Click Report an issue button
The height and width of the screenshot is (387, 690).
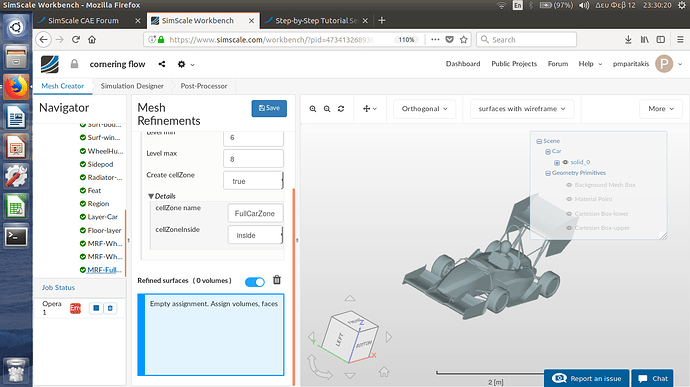tap(586, 378)
